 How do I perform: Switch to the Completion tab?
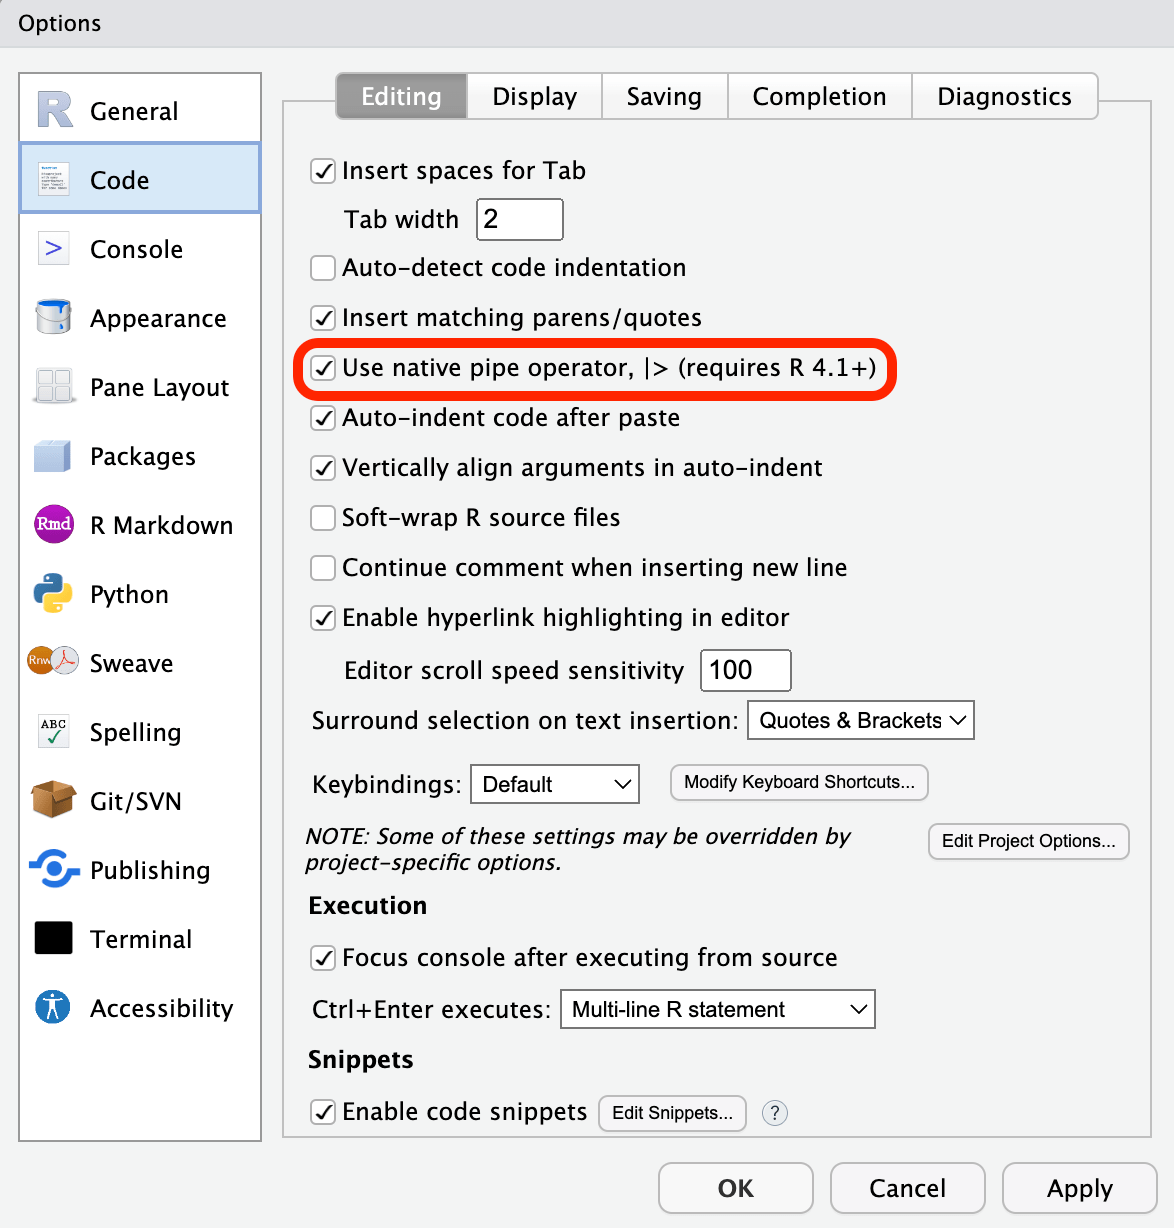click(x=819, y=96)
